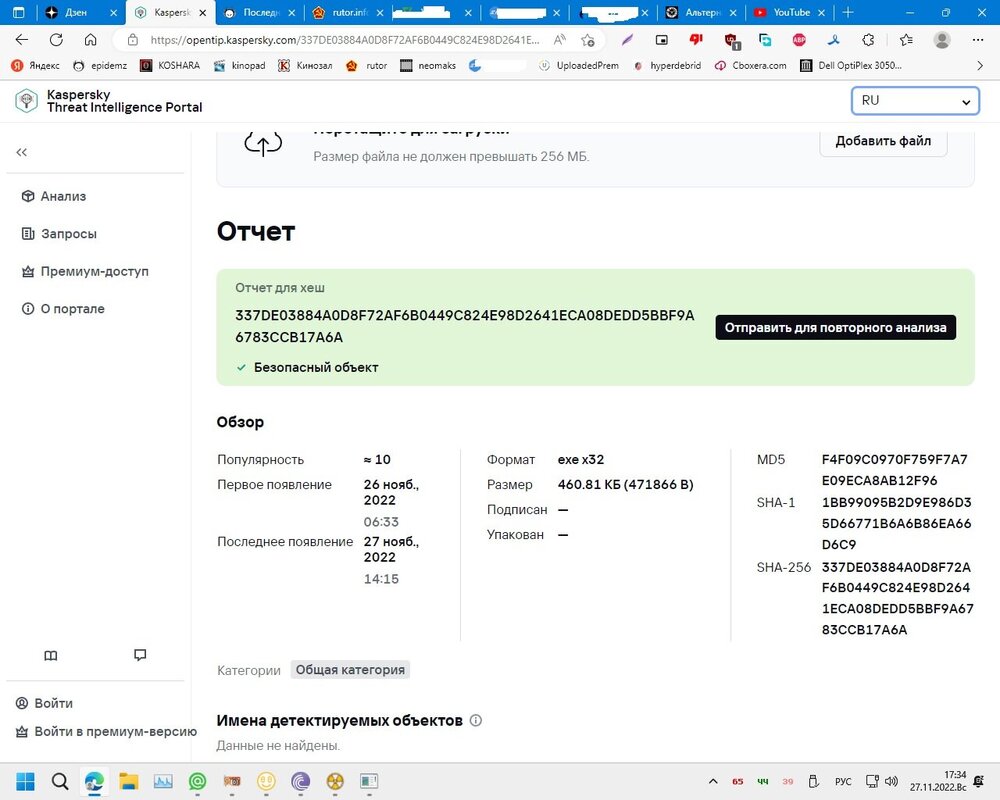Click the browser address bar URL

[340, 40]
